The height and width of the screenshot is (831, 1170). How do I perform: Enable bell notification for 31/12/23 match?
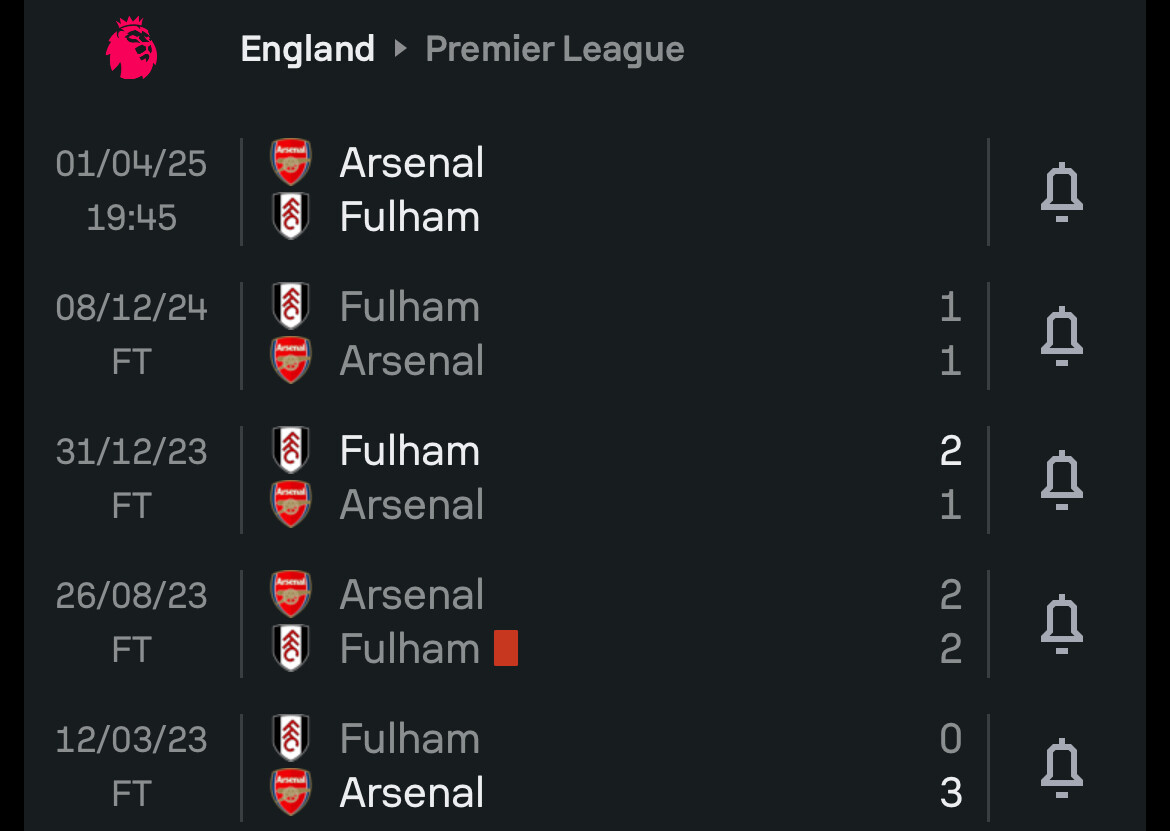pyautogui.click(x=1062, y=480)
